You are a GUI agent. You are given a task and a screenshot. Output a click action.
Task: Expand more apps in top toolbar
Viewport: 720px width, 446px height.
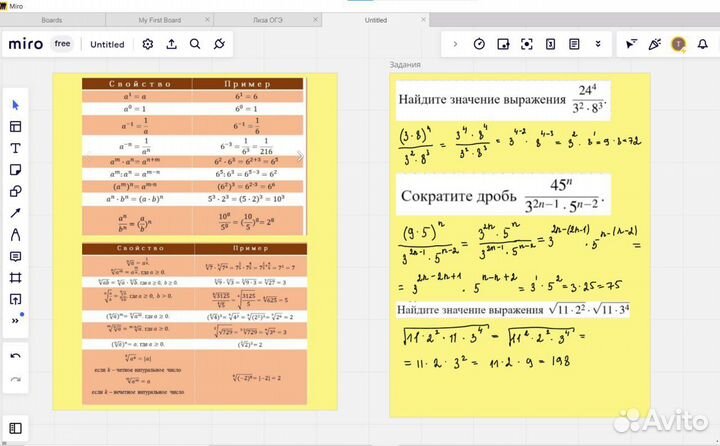(x=598, y=44)
